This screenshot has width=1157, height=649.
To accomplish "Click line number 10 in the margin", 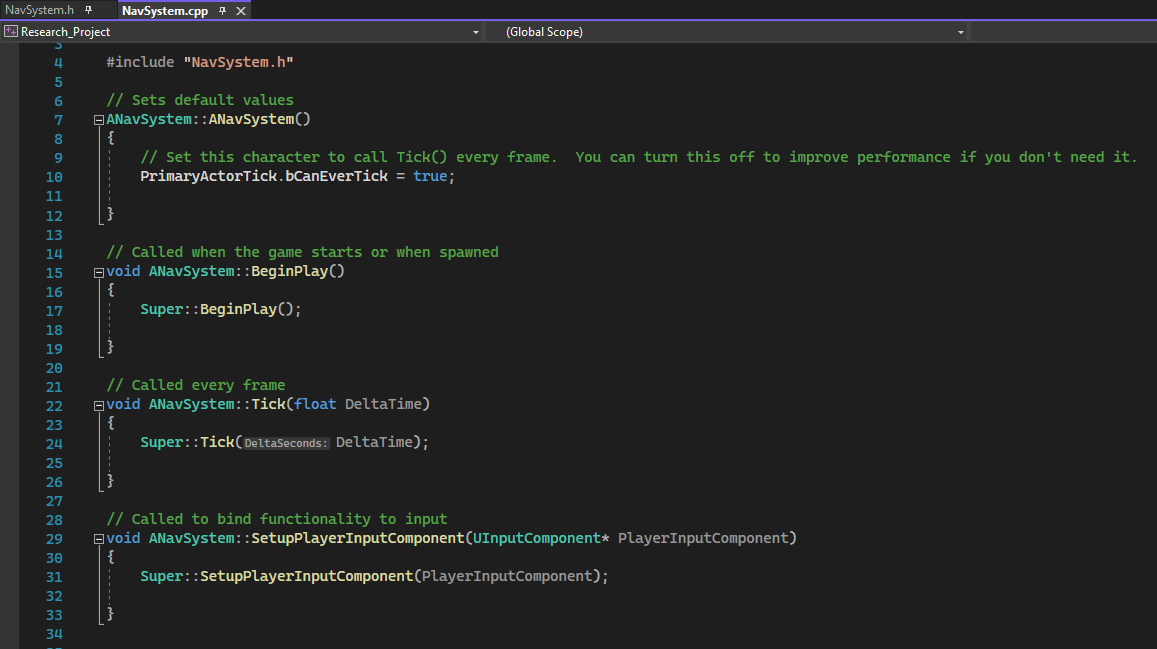I will 53,176.
